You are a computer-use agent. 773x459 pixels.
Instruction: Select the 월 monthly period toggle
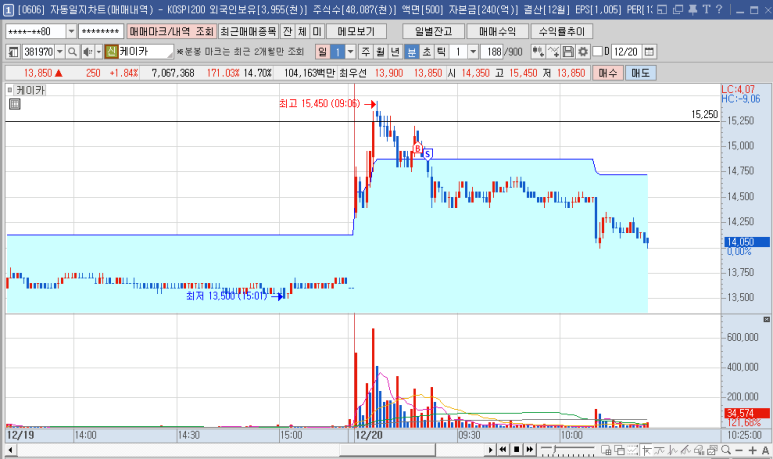click(380, 51)
